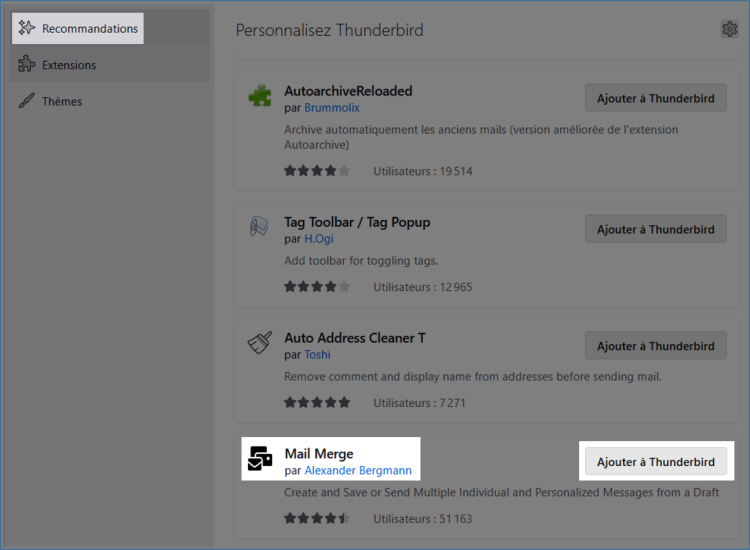Image resolution: width=750 pixels, height=550 pixels.
Task: Click the Extensions puzzle piece icon
Action: click(27, 64)
